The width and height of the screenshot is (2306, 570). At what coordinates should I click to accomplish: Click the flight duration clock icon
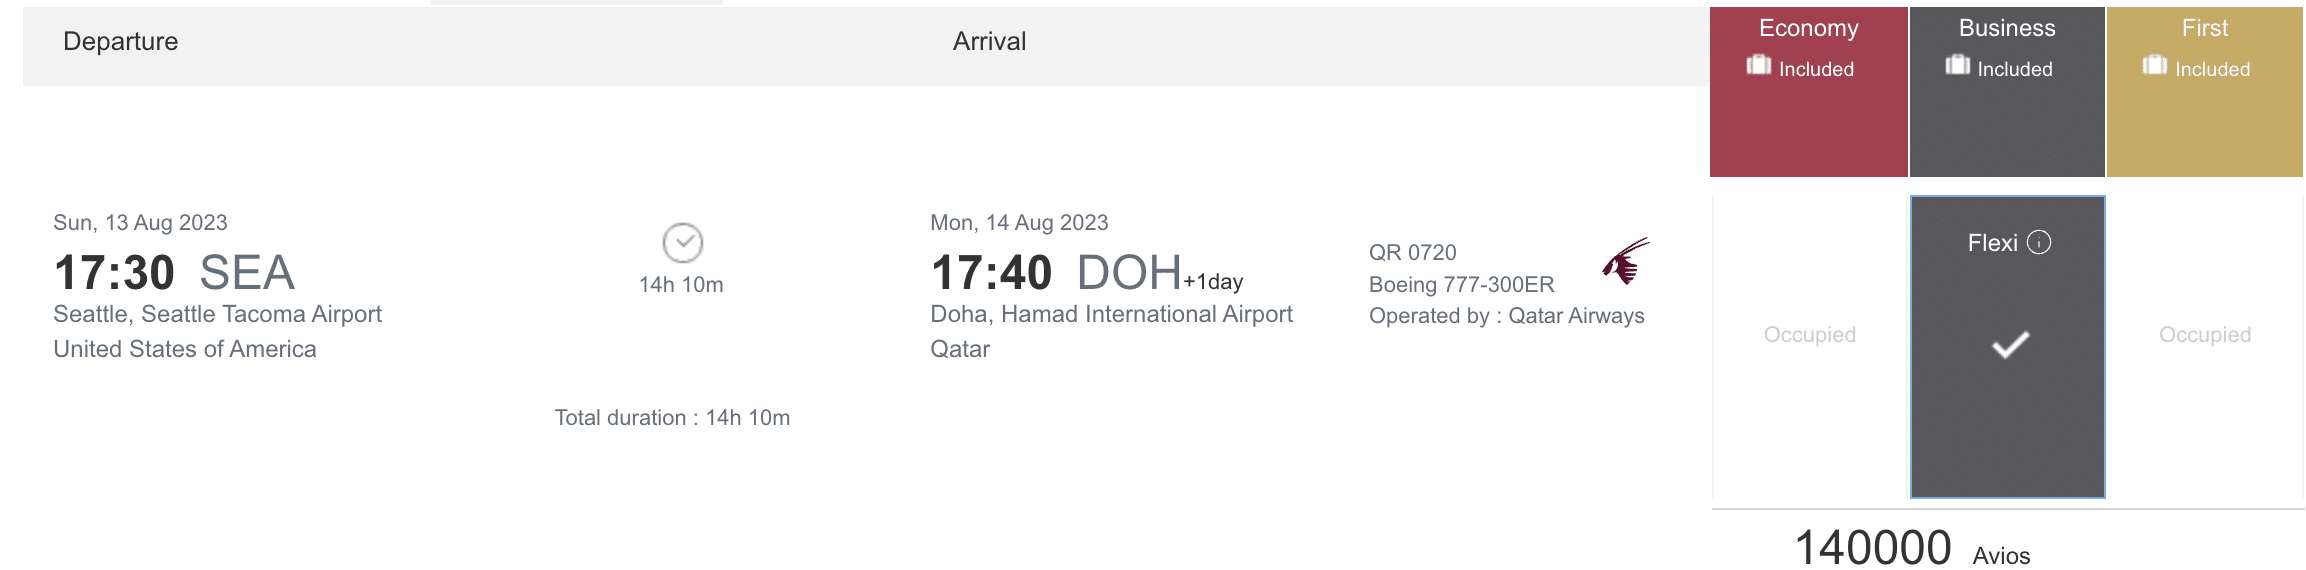click(683, 243)
